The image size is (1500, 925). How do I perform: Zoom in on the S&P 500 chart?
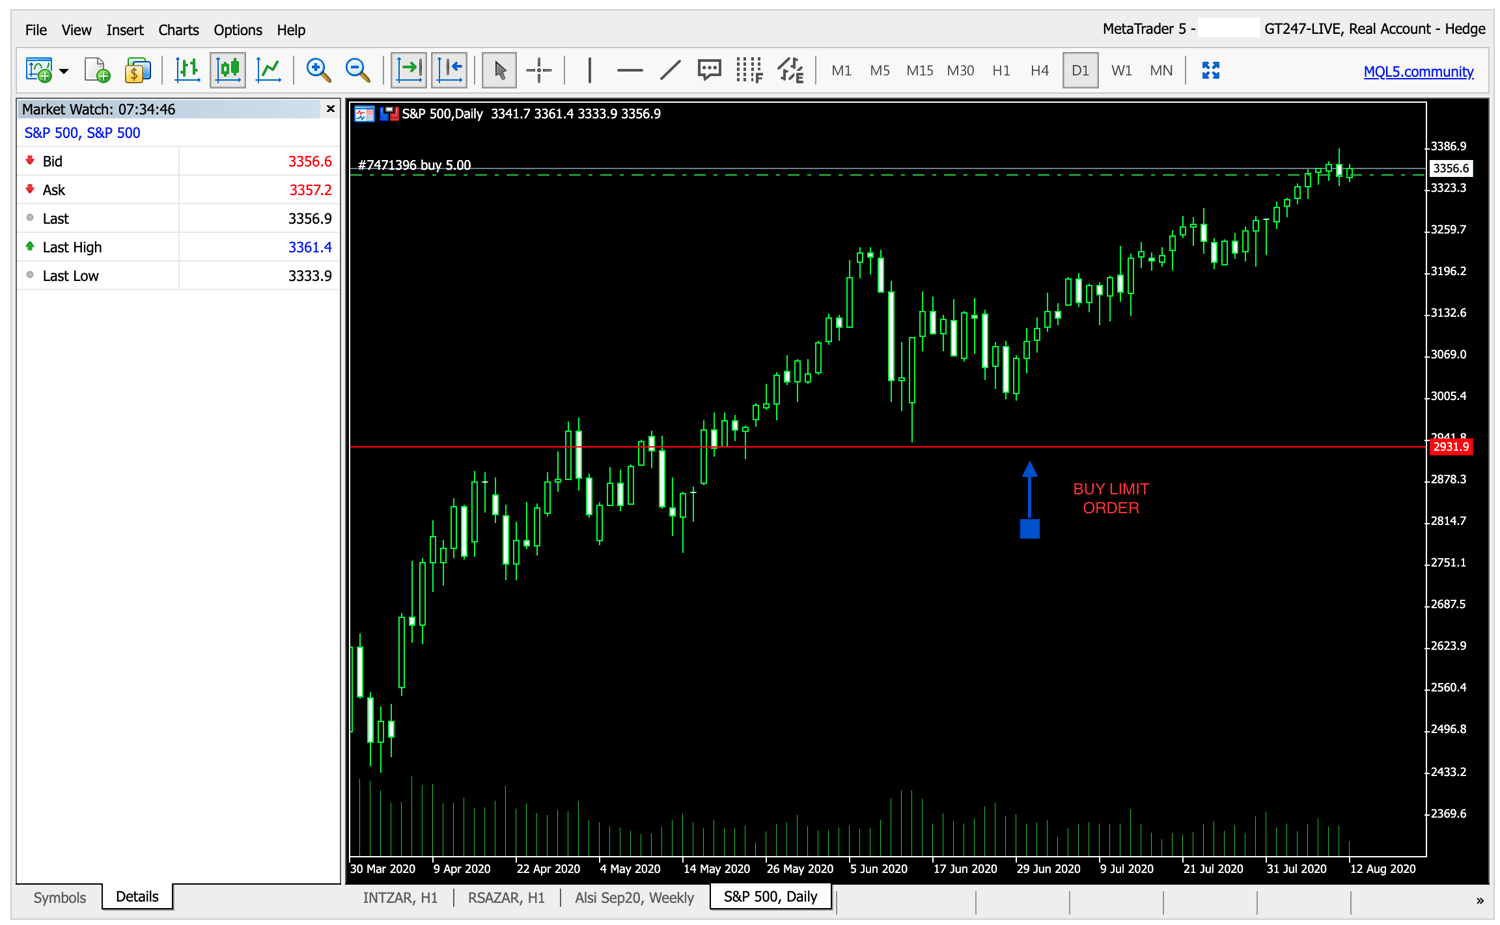coord(319,70)
